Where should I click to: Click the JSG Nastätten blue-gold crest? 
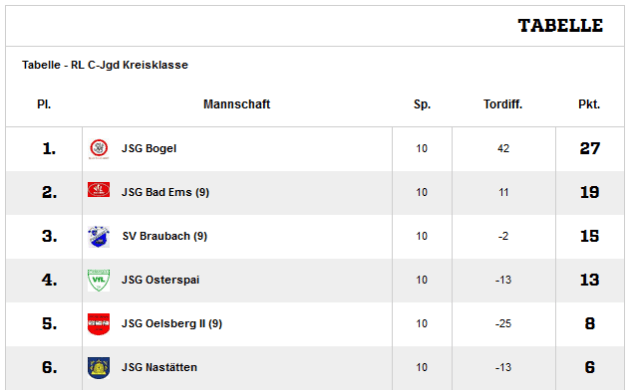[99, 368]
